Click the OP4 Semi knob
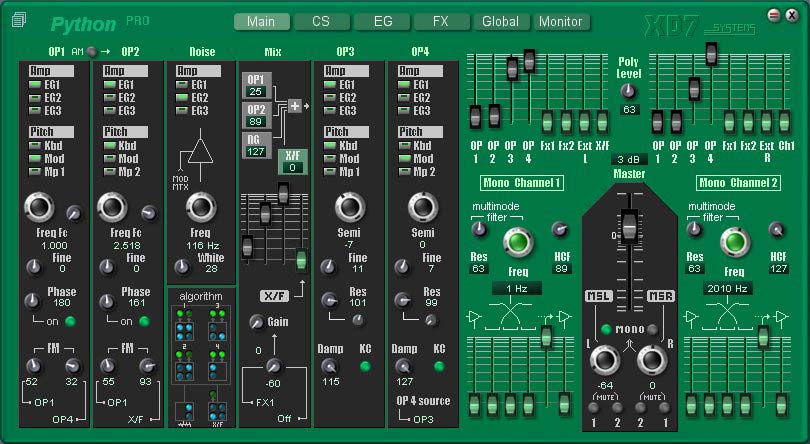The width and height of the screenshot is (810, 444). 423,207
